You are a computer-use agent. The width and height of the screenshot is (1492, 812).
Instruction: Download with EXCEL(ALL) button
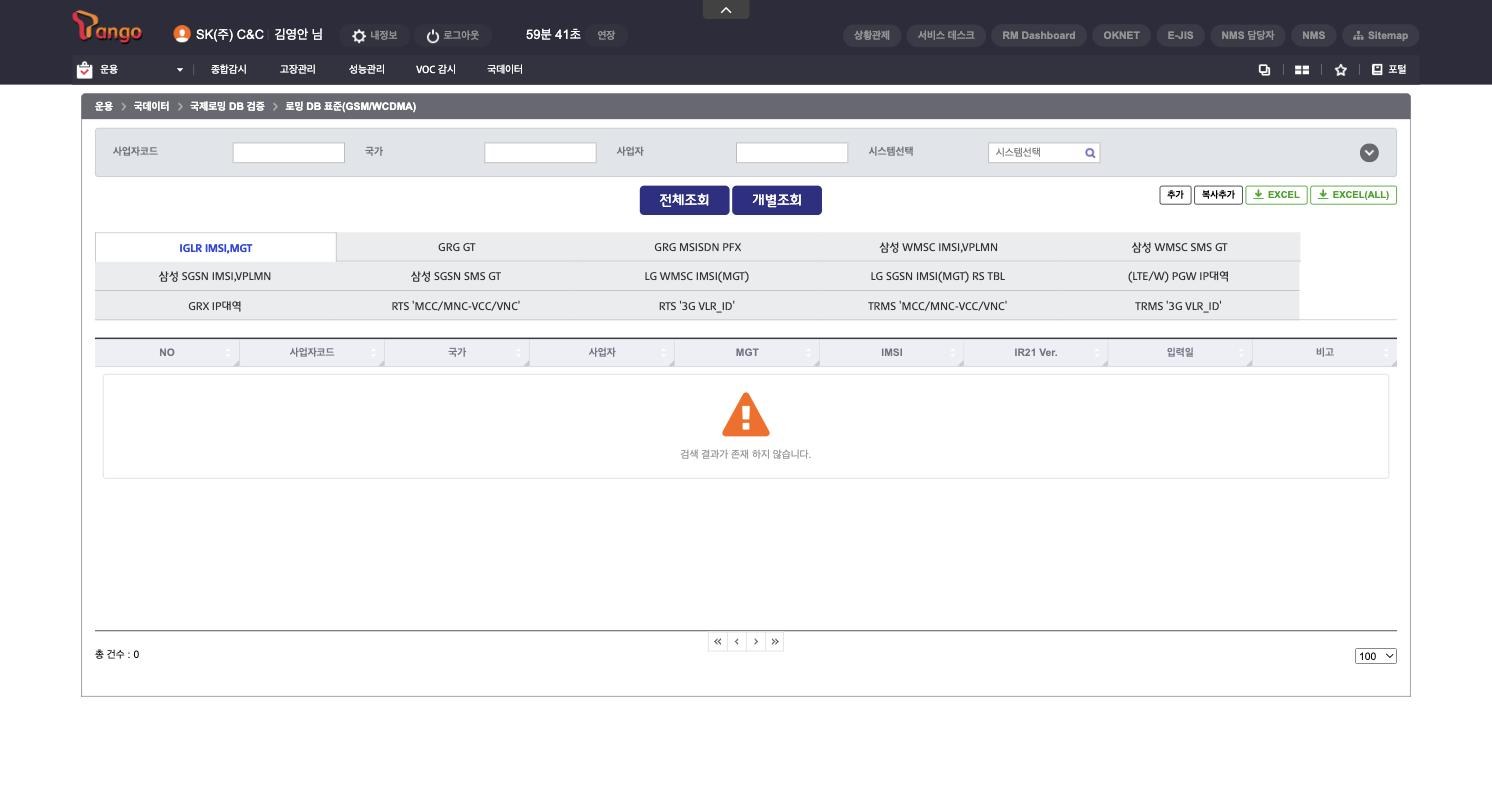point(1353,195)
